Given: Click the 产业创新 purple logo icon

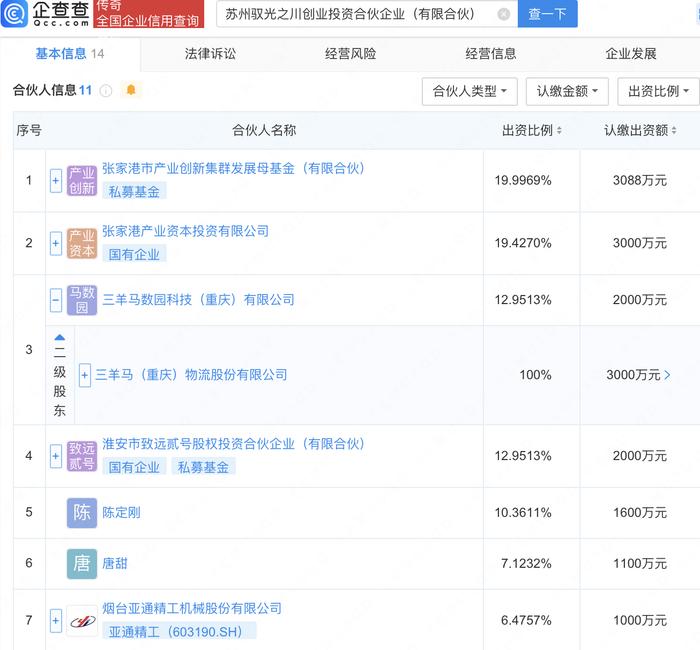Looking at the screenshot, I should (82, 180).
